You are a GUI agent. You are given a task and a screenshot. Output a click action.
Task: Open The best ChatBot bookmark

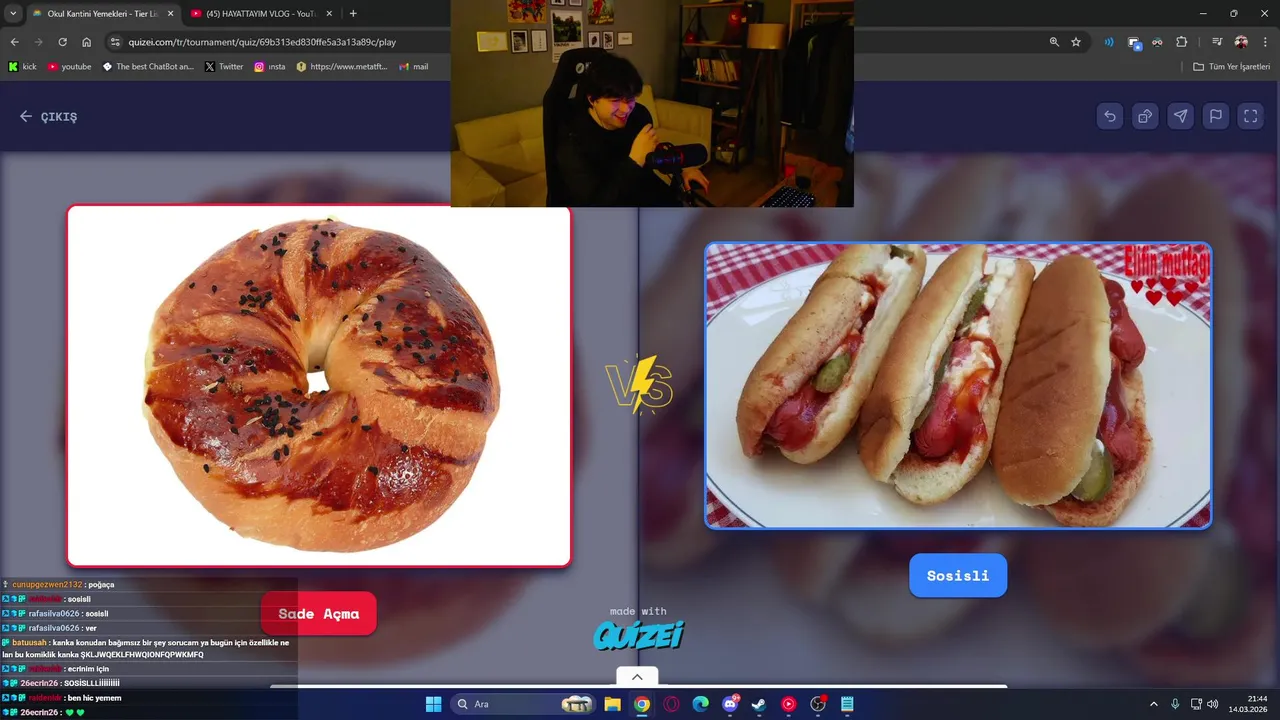click(x=148, y=67)
